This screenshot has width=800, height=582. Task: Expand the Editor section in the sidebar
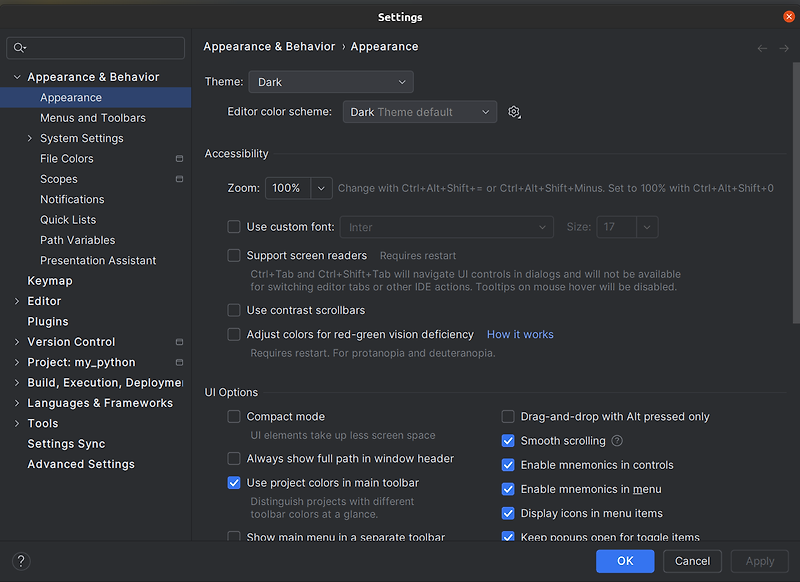click(x=17, y=300)
